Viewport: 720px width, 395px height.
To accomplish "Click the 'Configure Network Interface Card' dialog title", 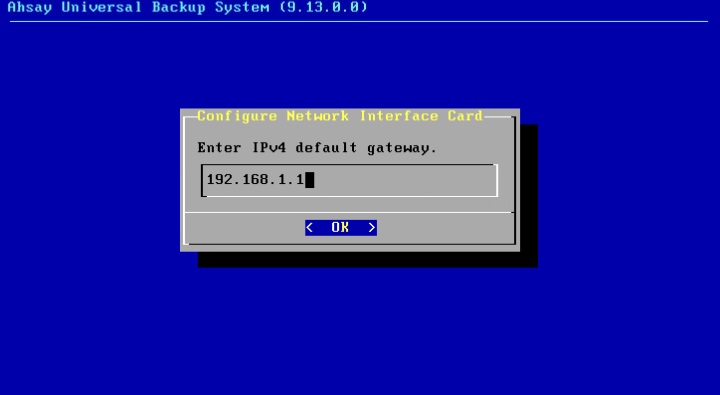I will (x=340, y=116).
